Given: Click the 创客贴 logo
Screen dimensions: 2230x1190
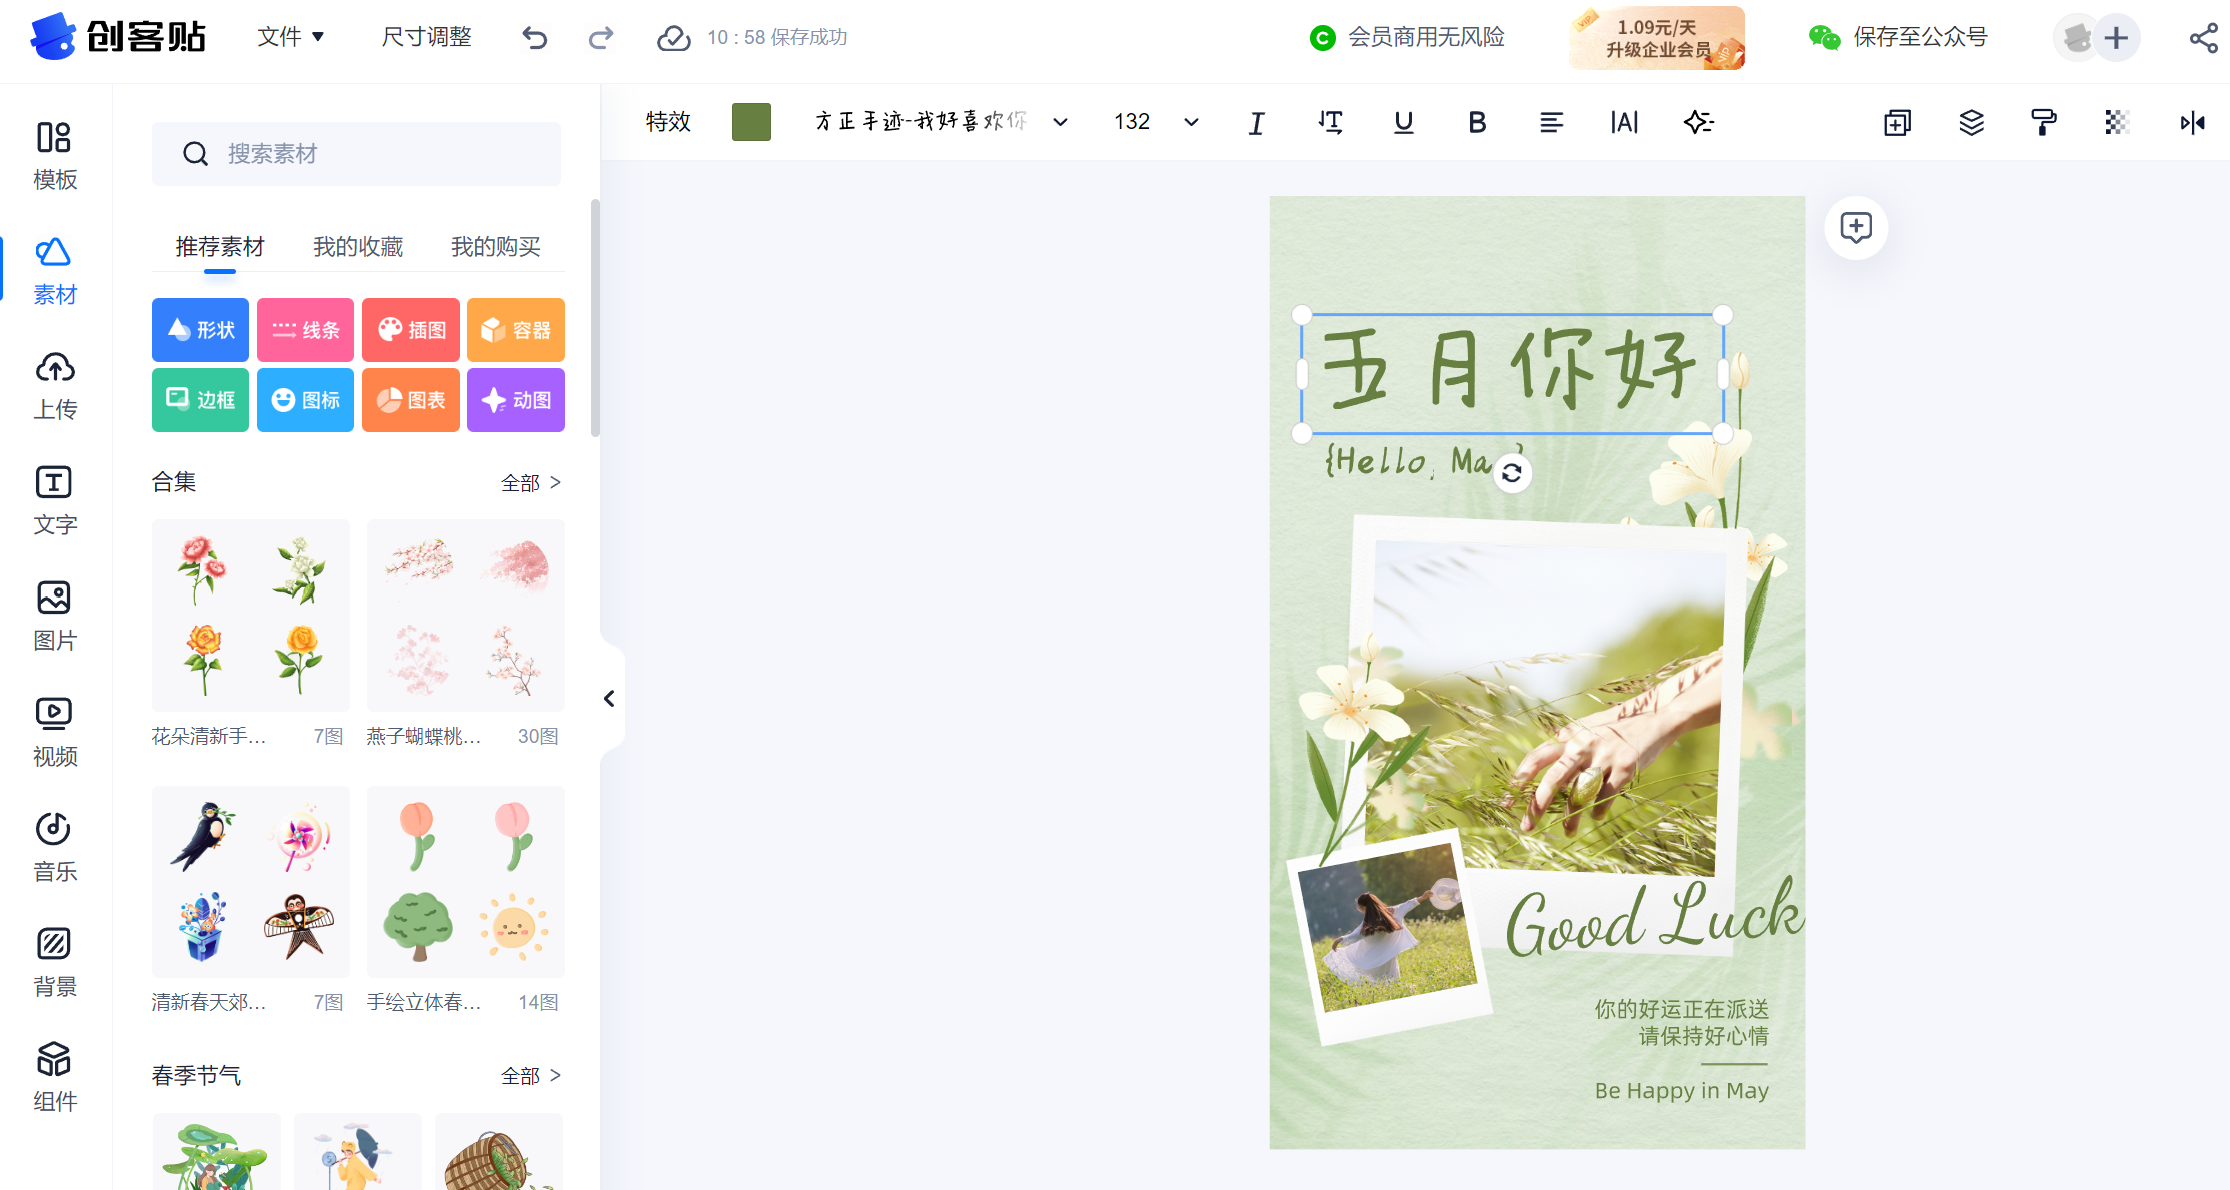Looking at the screenshot, I should tap(118, 37).
